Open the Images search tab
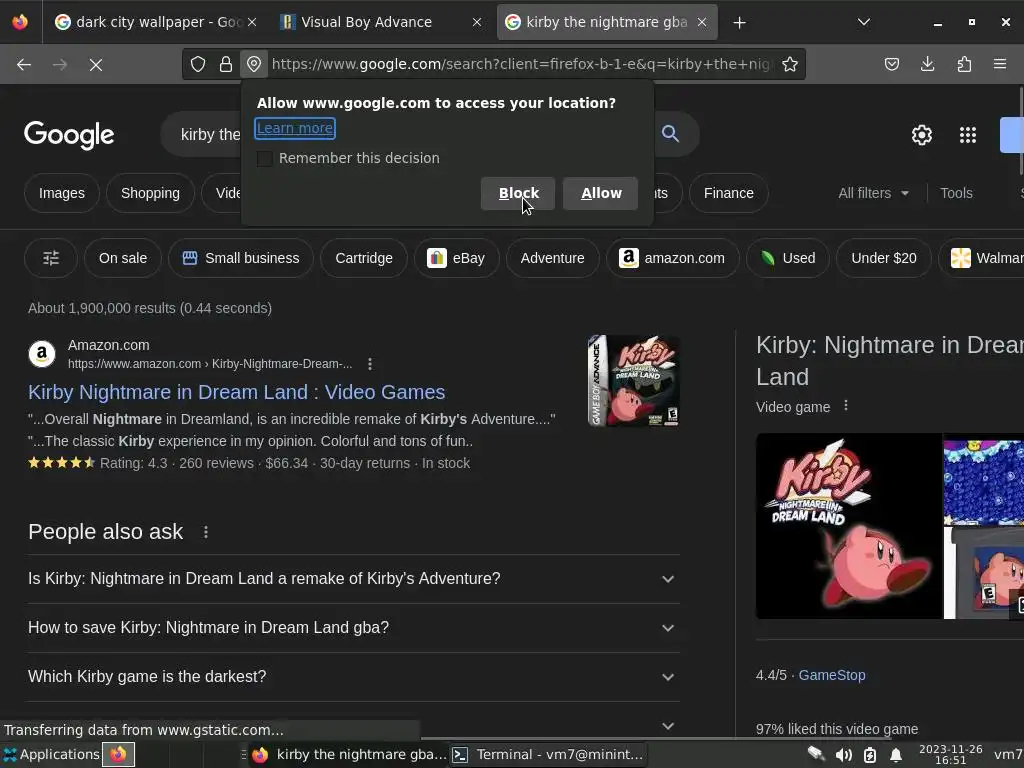1024x768 pixels. (x=61, y=193)
